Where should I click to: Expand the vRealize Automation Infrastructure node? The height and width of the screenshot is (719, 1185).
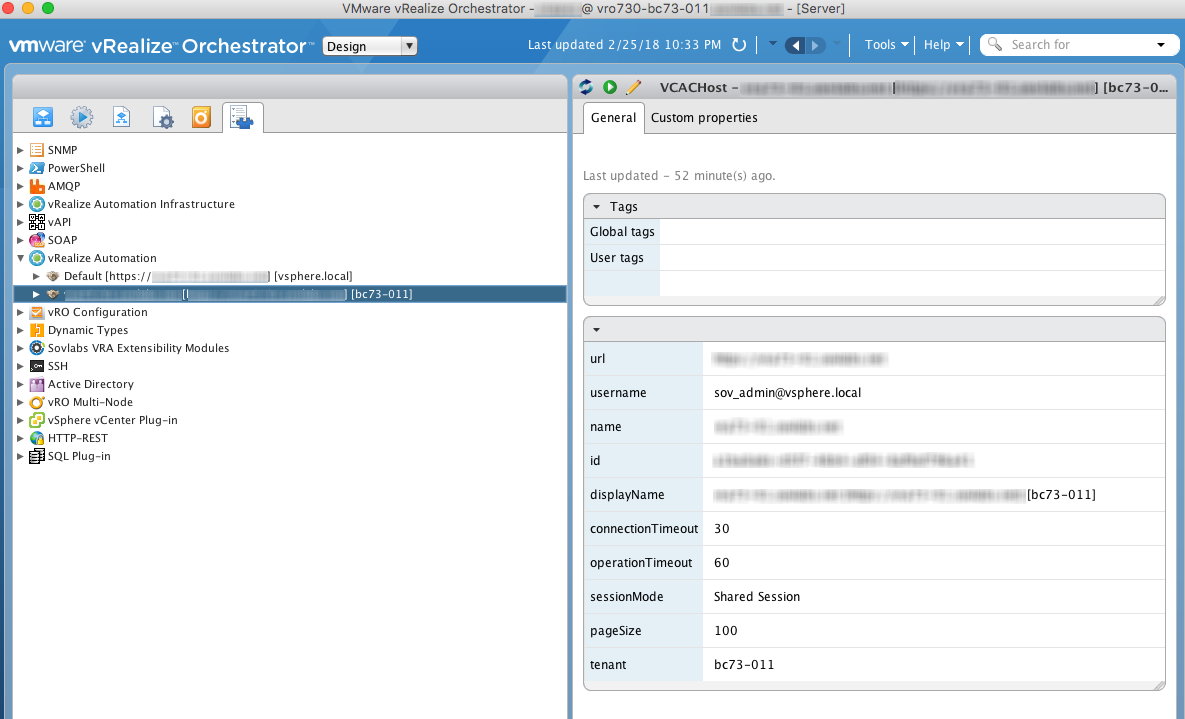pyautogui.click(x=20, y=204)
